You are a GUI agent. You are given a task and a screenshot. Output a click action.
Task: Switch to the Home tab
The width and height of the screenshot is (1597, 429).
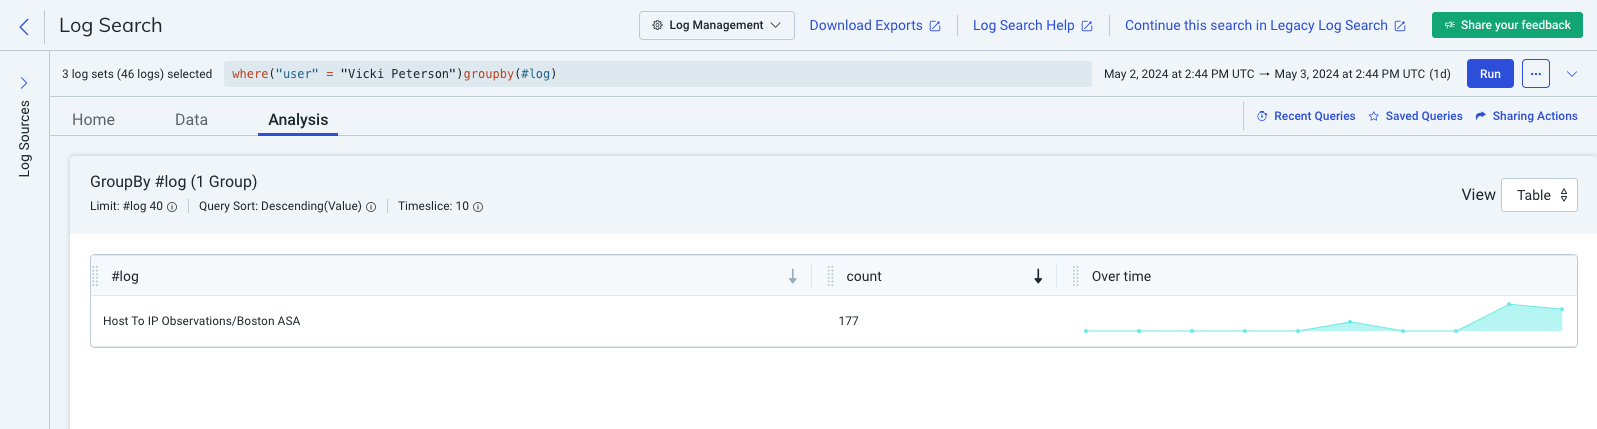tap(93, 120)
